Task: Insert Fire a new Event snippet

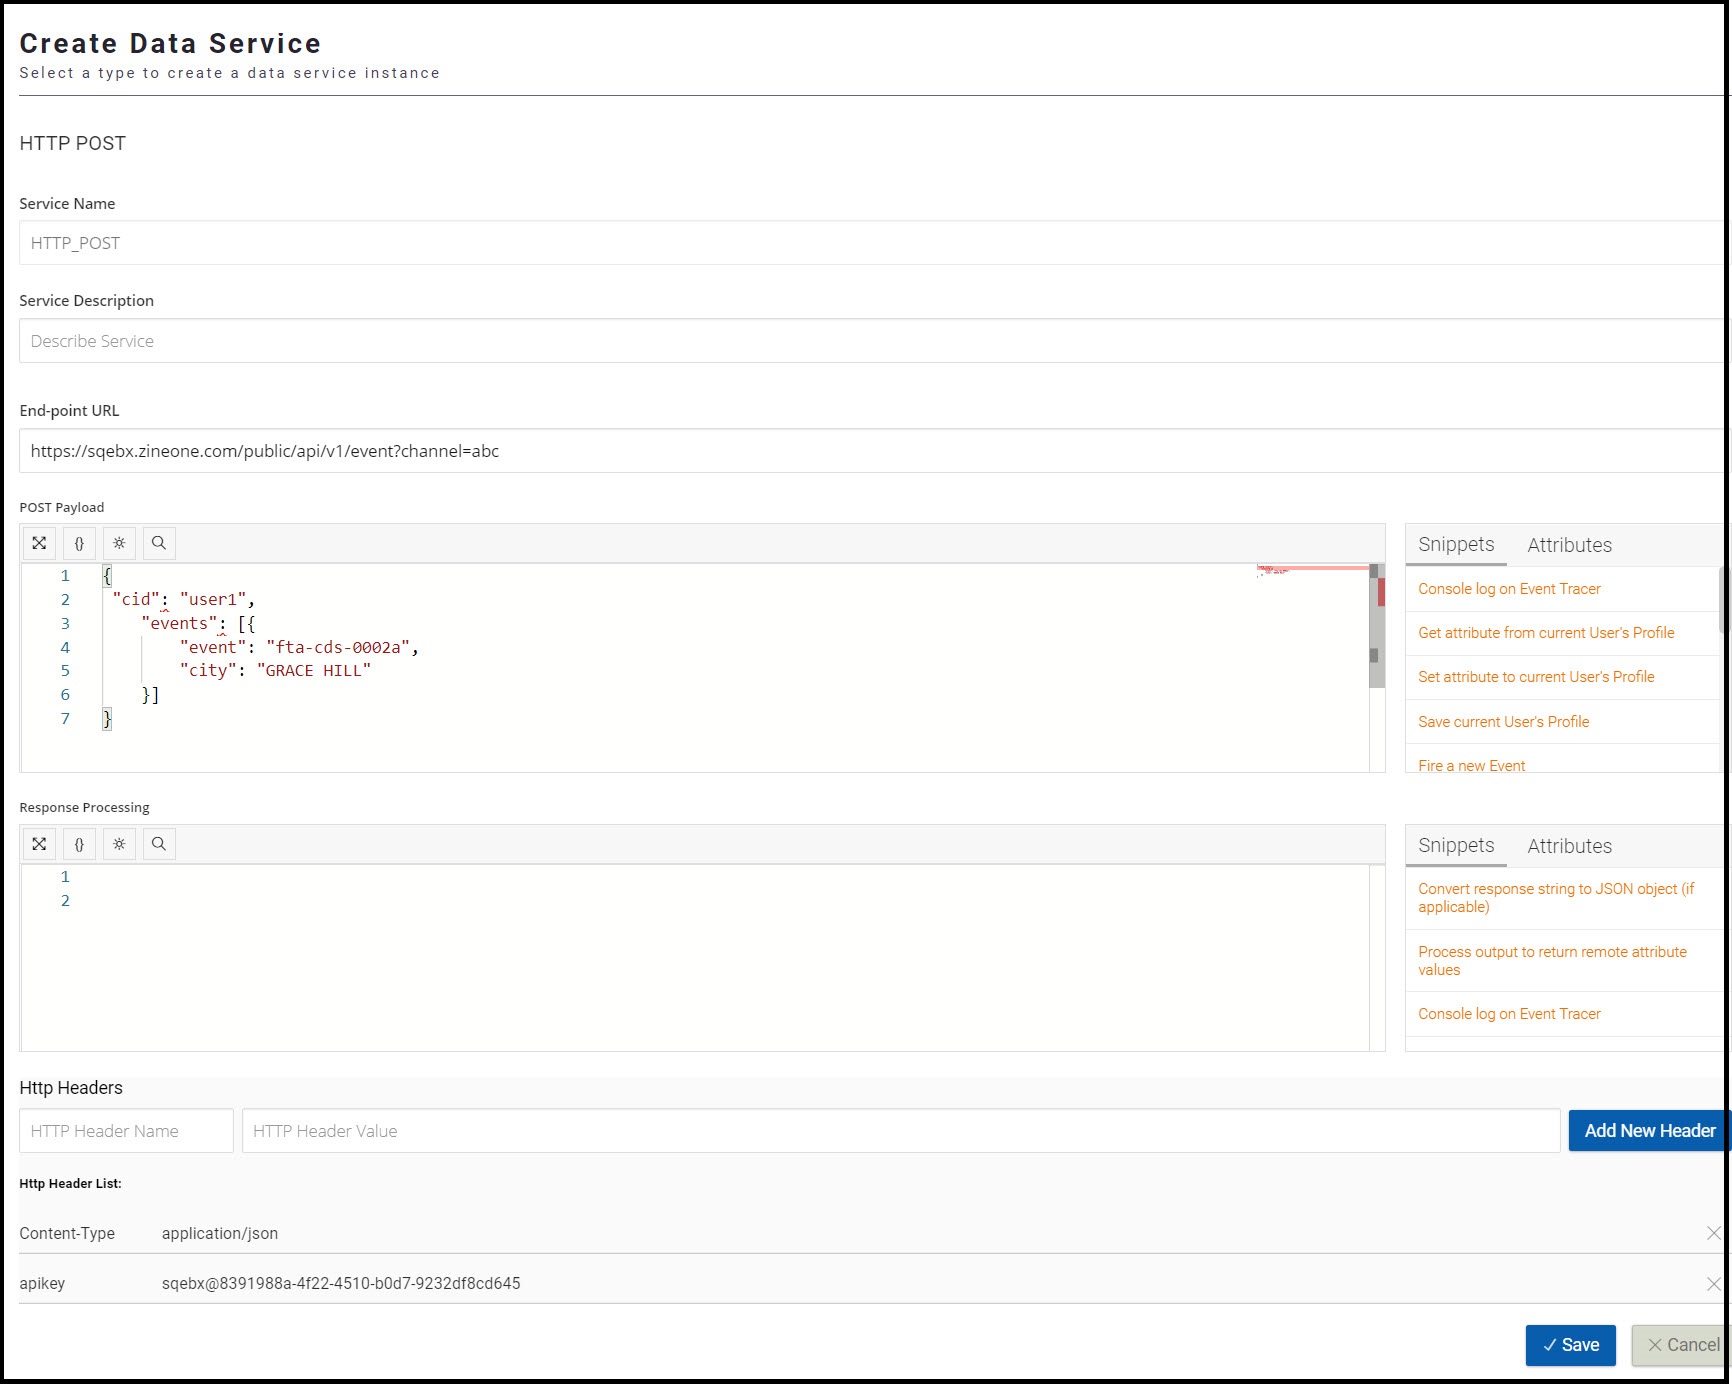Action: tap(1471, 765)
